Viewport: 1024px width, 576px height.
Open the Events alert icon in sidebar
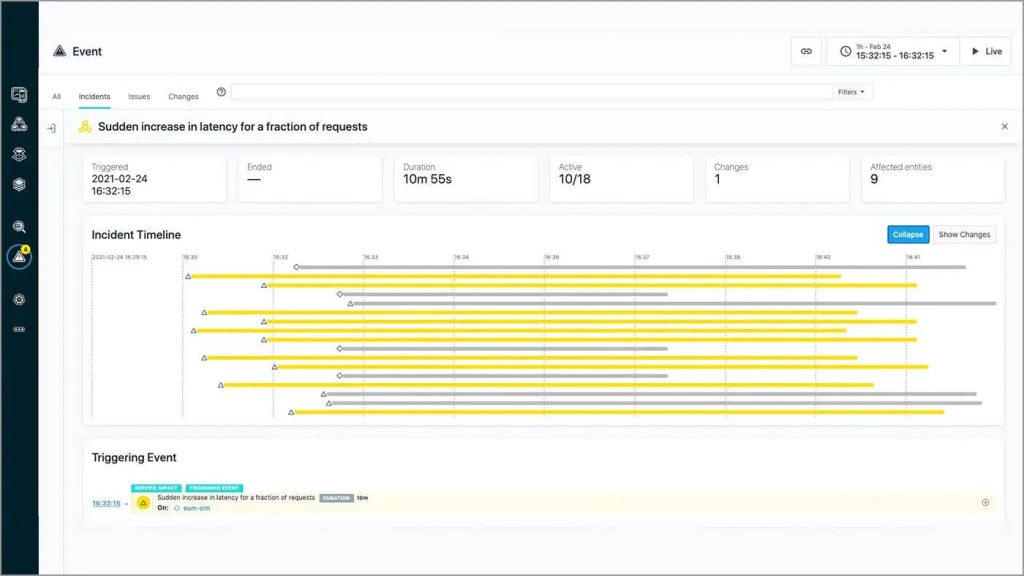(19, 257)
